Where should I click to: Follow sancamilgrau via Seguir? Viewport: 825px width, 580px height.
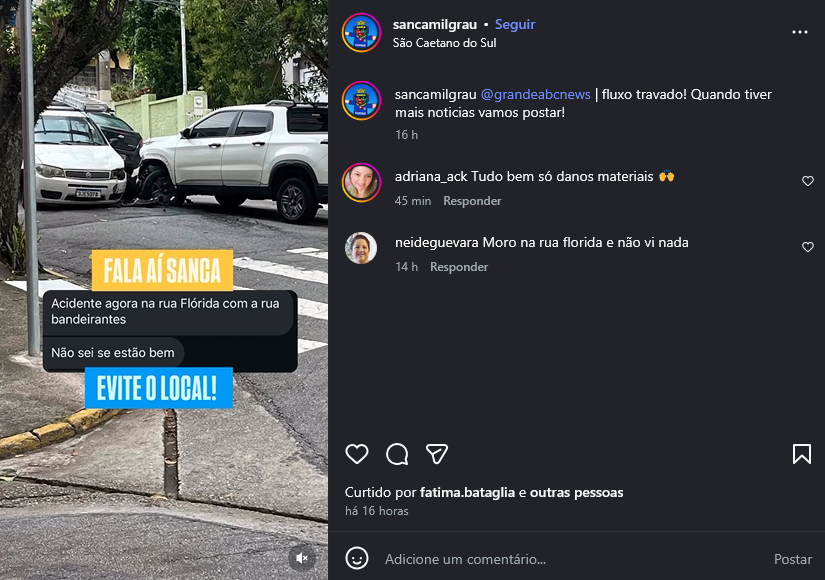[515, 24]
